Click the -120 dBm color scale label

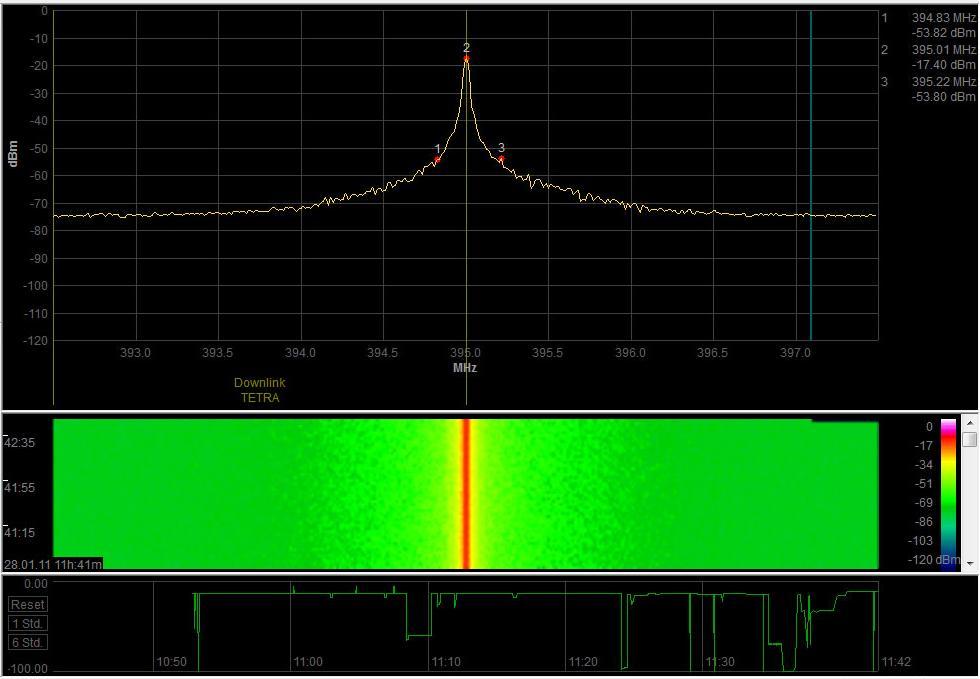point(932,560)
